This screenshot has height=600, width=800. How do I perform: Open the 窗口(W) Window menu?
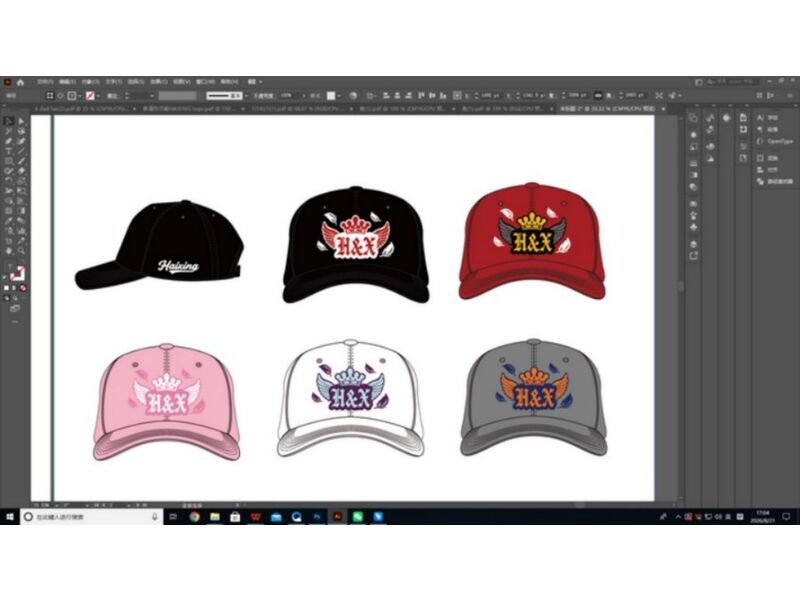click(x=205, y=82)
